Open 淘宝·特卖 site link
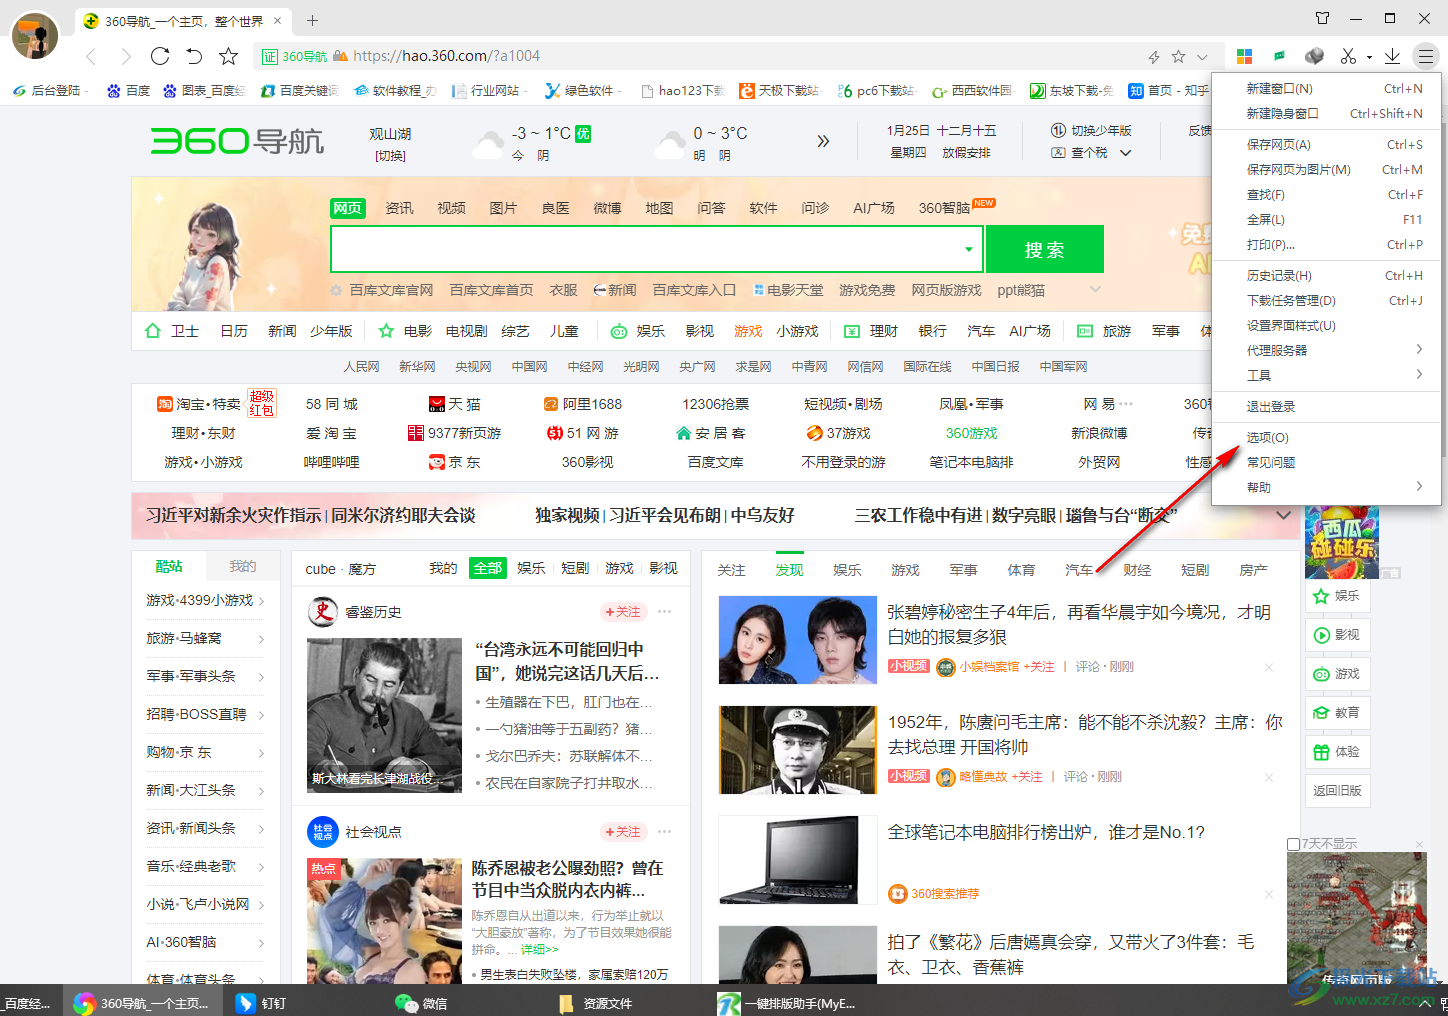This screenshot has height=1016, width=1448. point(199,404)
